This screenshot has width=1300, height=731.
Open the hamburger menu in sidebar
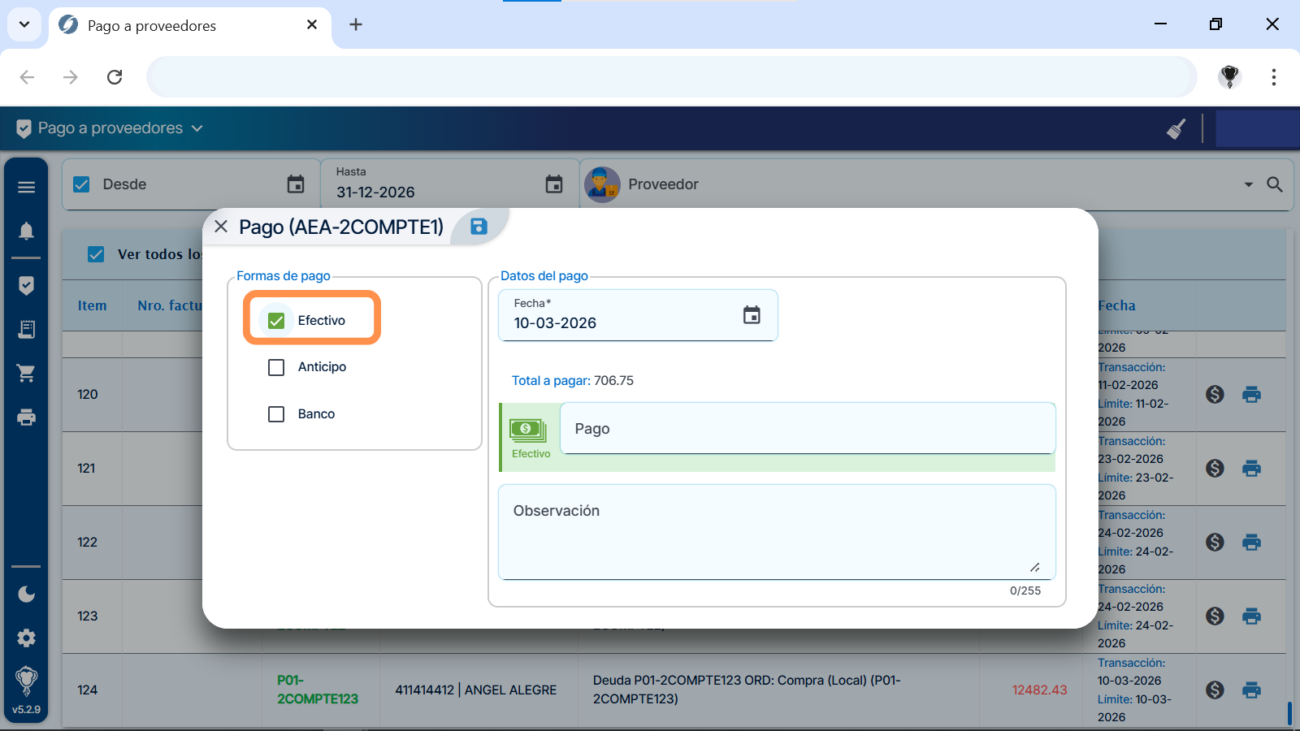click(27, 187)
